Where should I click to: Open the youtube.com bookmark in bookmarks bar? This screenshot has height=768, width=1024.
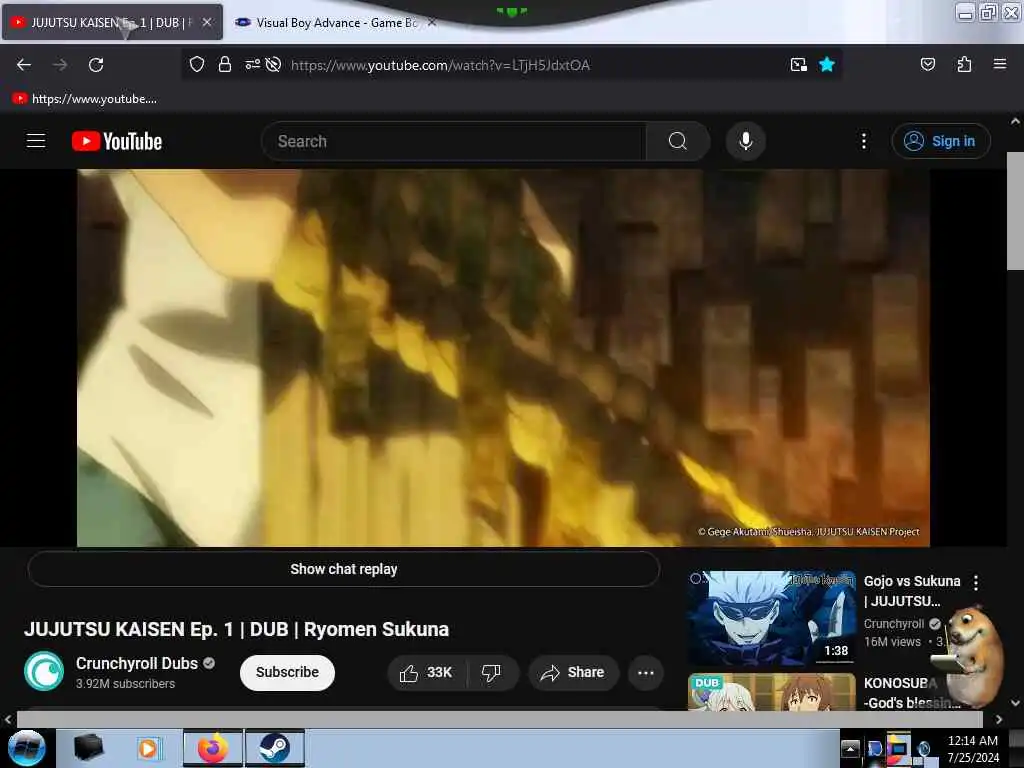tap(85, 99)
